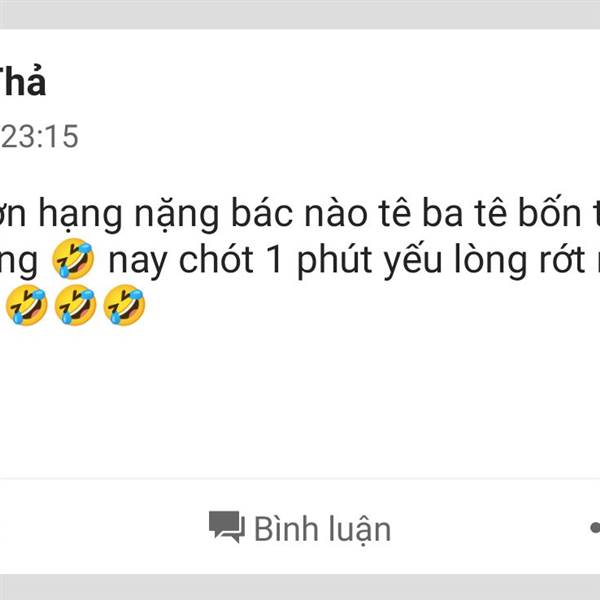This screenshot has width=600, height=600.
Task: Tap the word "bác" in the post
Action: (x=262, y=212)
